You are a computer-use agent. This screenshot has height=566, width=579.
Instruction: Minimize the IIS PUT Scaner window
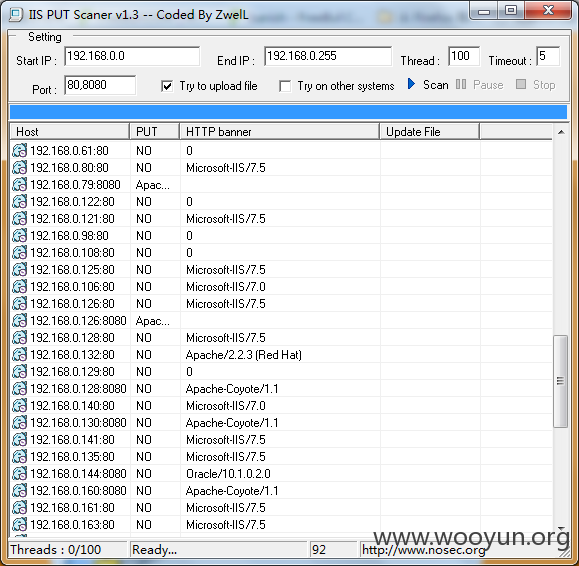click(x=484, y=11)
